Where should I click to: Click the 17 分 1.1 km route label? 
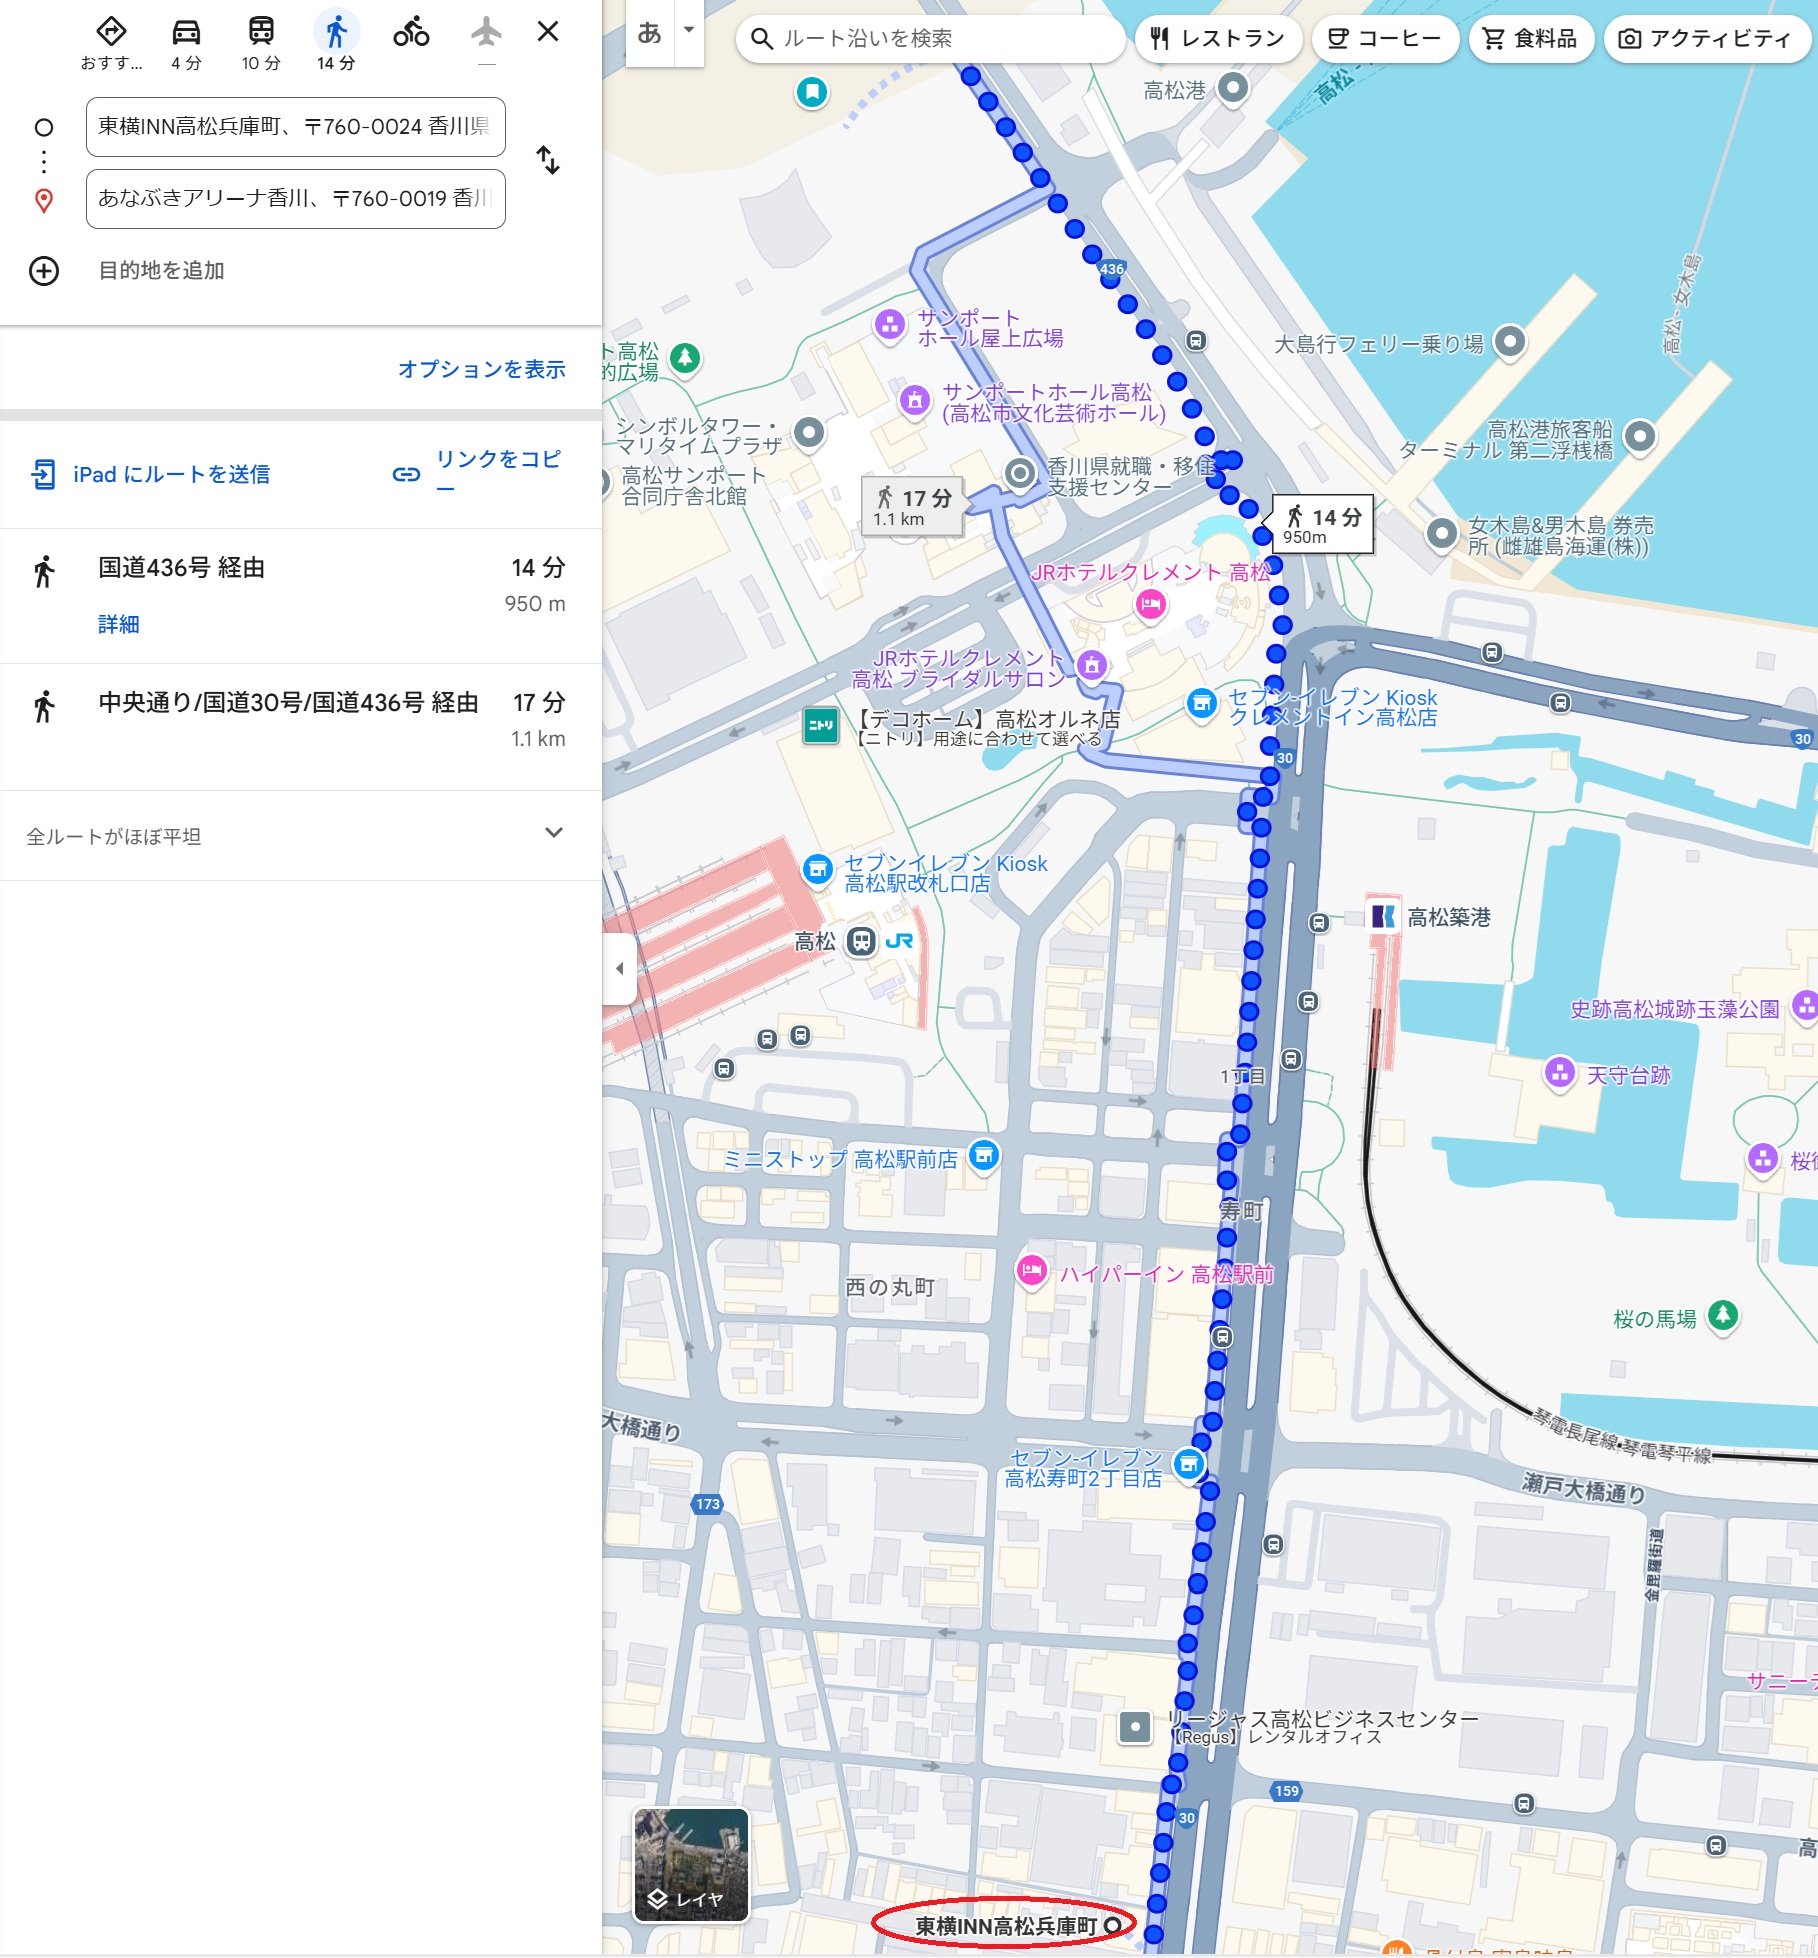912,507
